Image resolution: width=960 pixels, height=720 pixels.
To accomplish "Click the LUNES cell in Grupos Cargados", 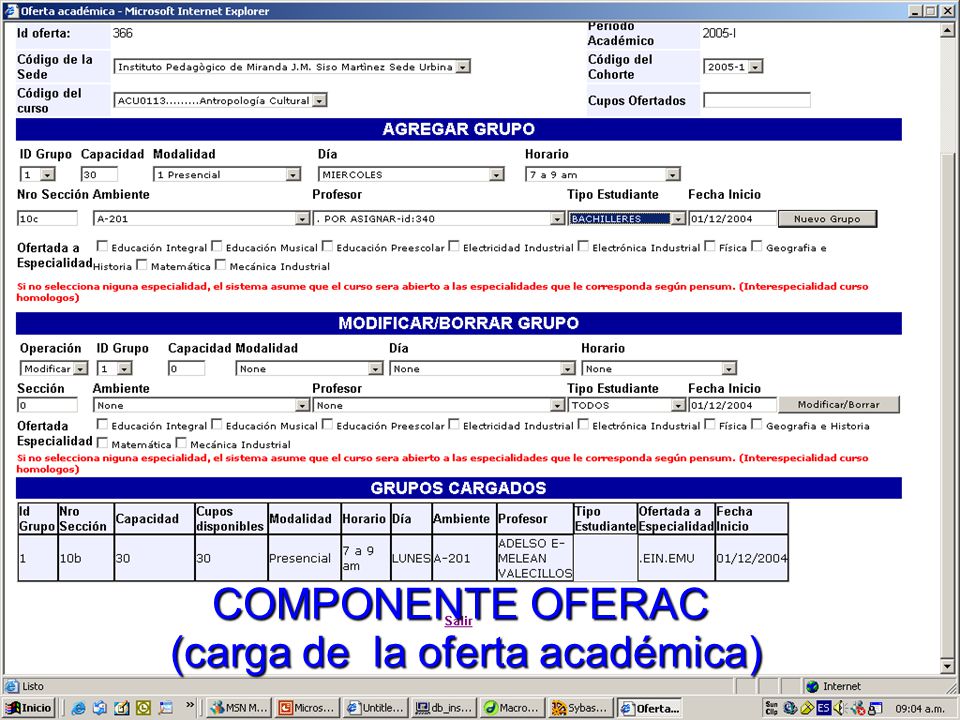I will click(411, 558).
